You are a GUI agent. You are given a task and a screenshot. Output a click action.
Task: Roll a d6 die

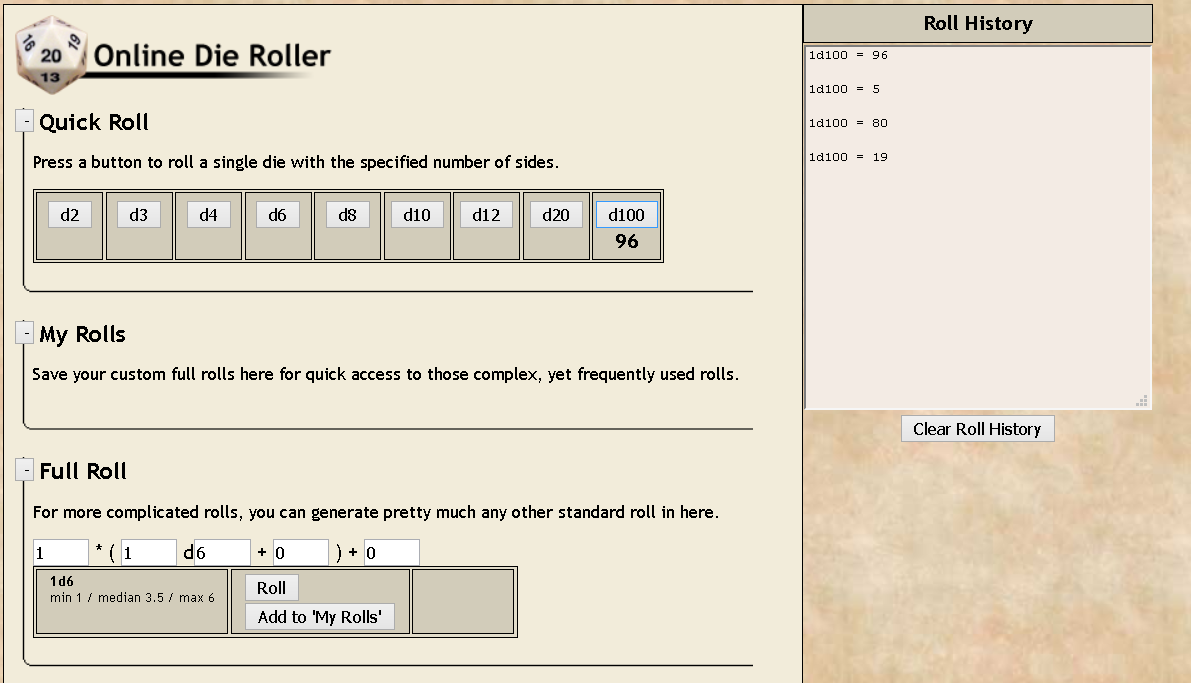tap(278, 215)
